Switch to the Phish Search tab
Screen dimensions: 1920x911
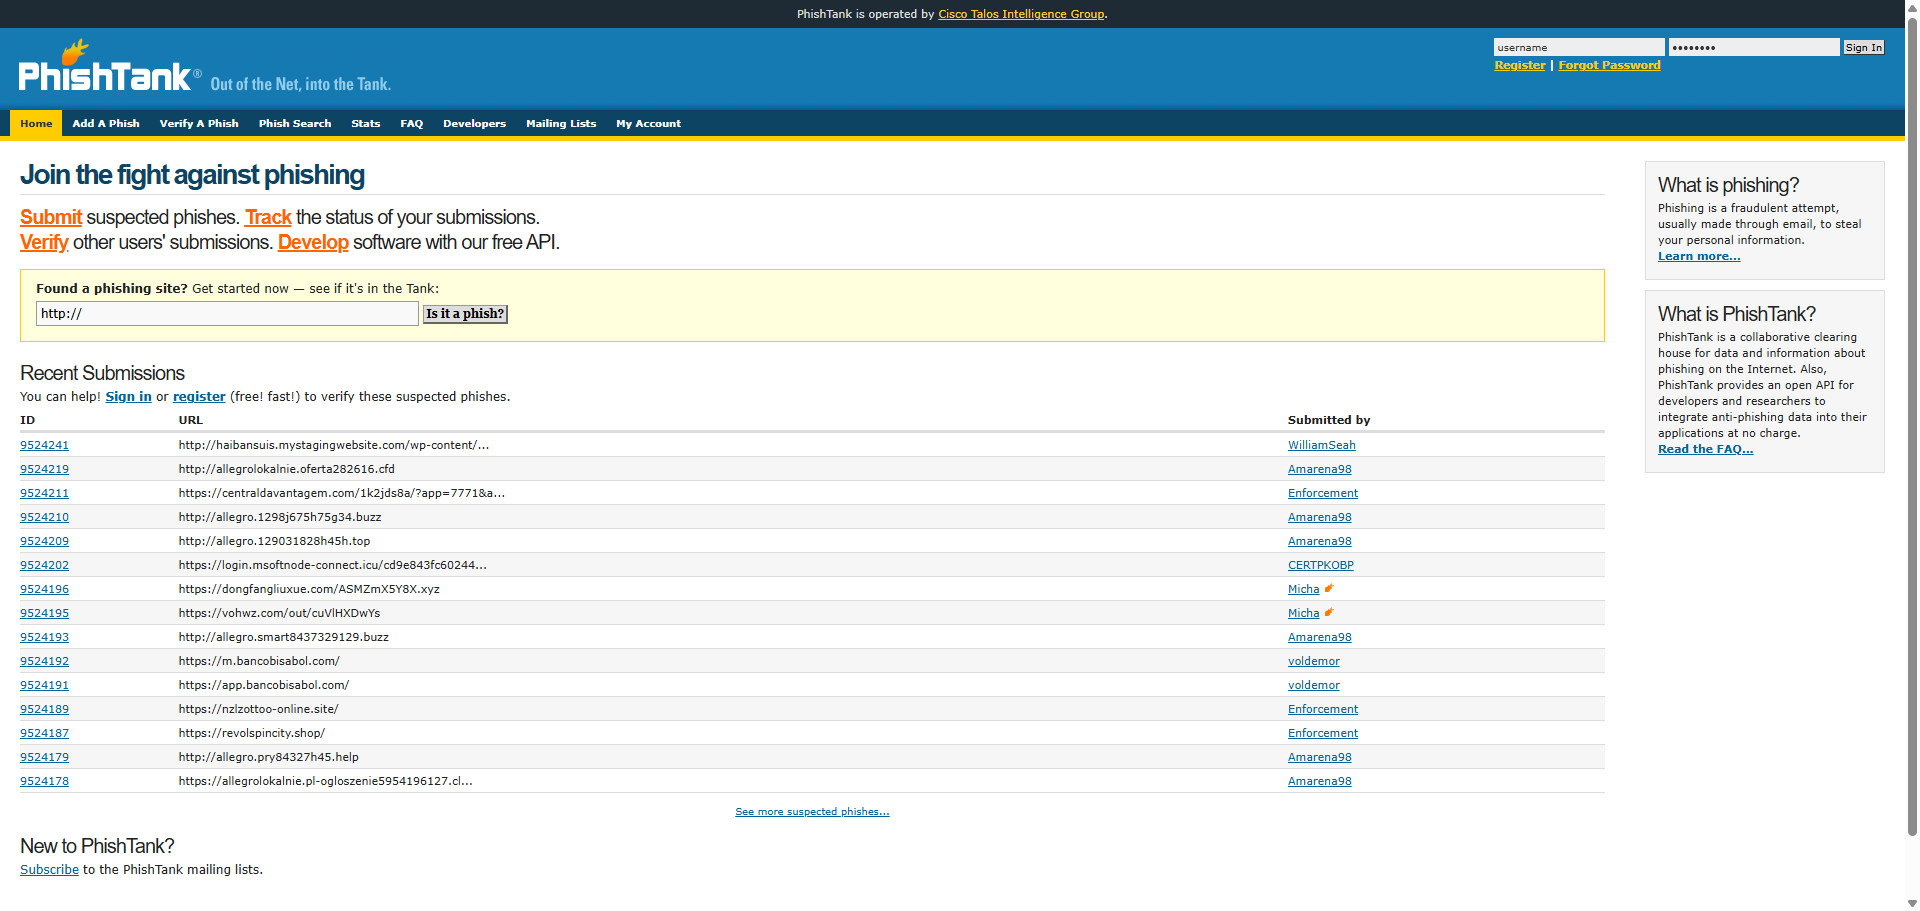coord(295,123)
